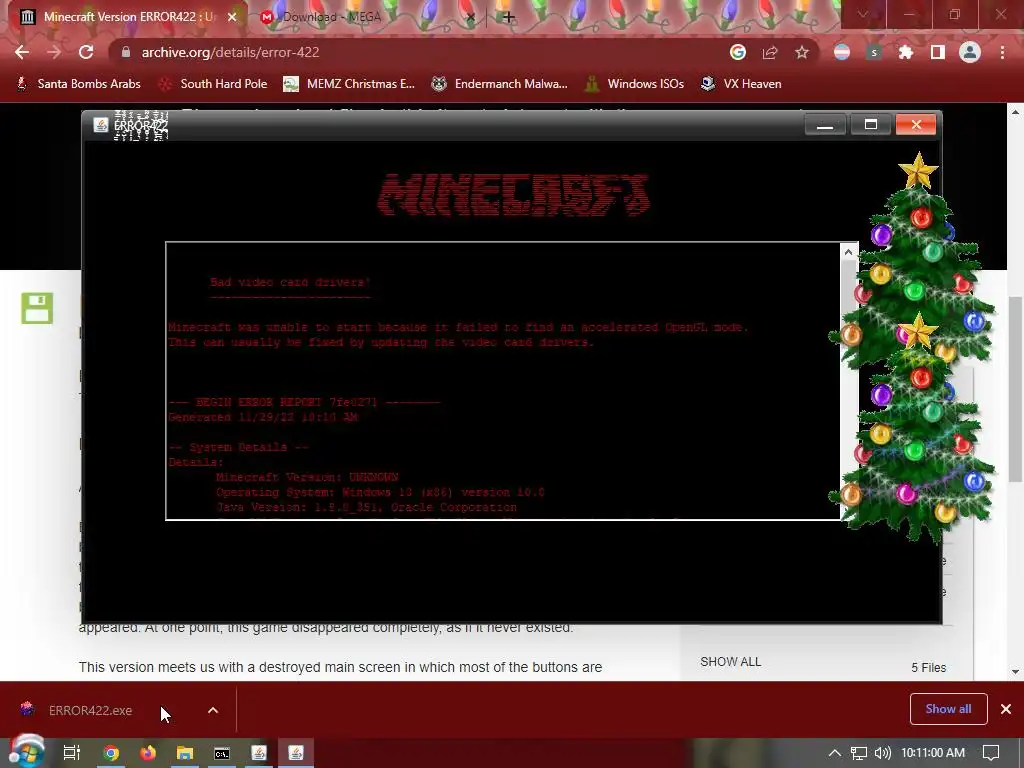Open the Extensions puzzle icon
Image resolution: width=1024 pixels, height=768 pixels.
tap(906, 52)
